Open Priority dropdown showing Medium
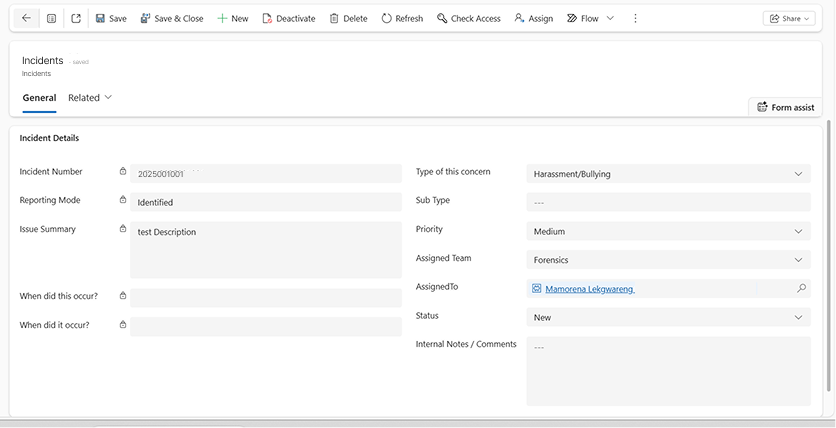836x428 pixels. pos(669,231)
